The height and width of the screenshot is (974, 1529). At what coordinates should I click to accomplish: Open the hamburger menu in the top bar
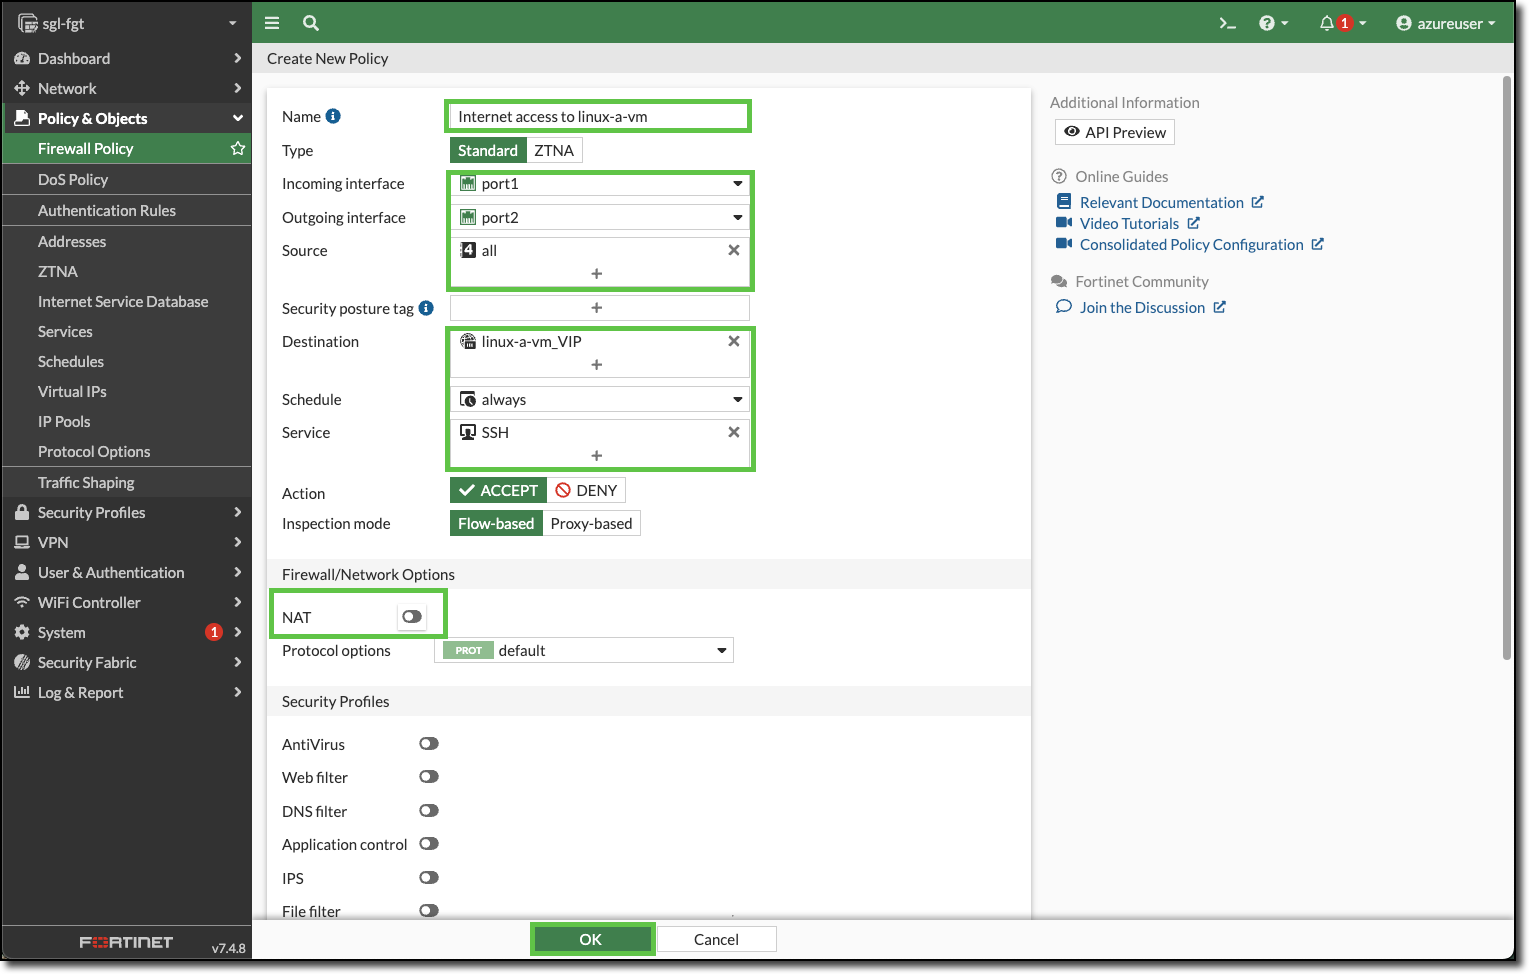(271, 22)
